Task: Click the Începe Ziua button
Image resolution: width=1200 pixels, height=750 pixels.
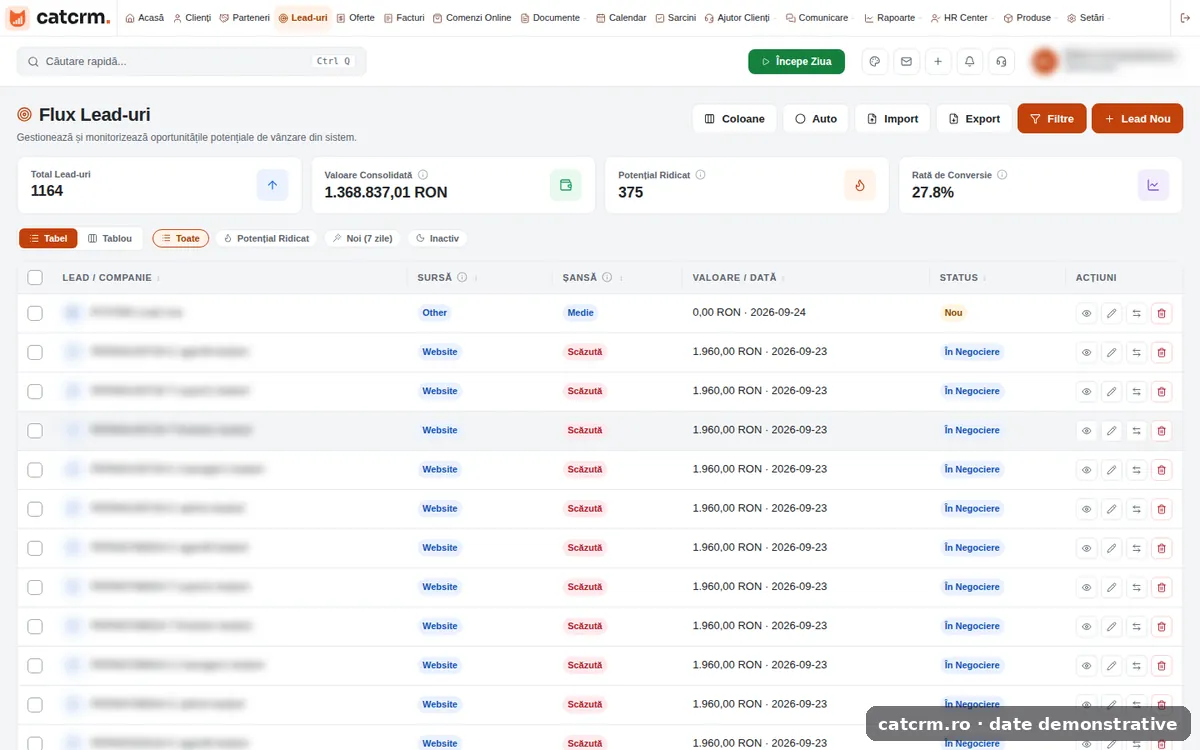Action: click(x=796, y=61)
